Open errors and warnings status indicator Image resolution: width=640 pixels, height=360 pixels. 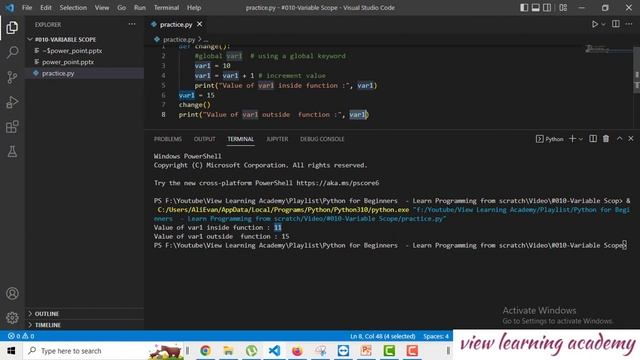tap(21, 336)
